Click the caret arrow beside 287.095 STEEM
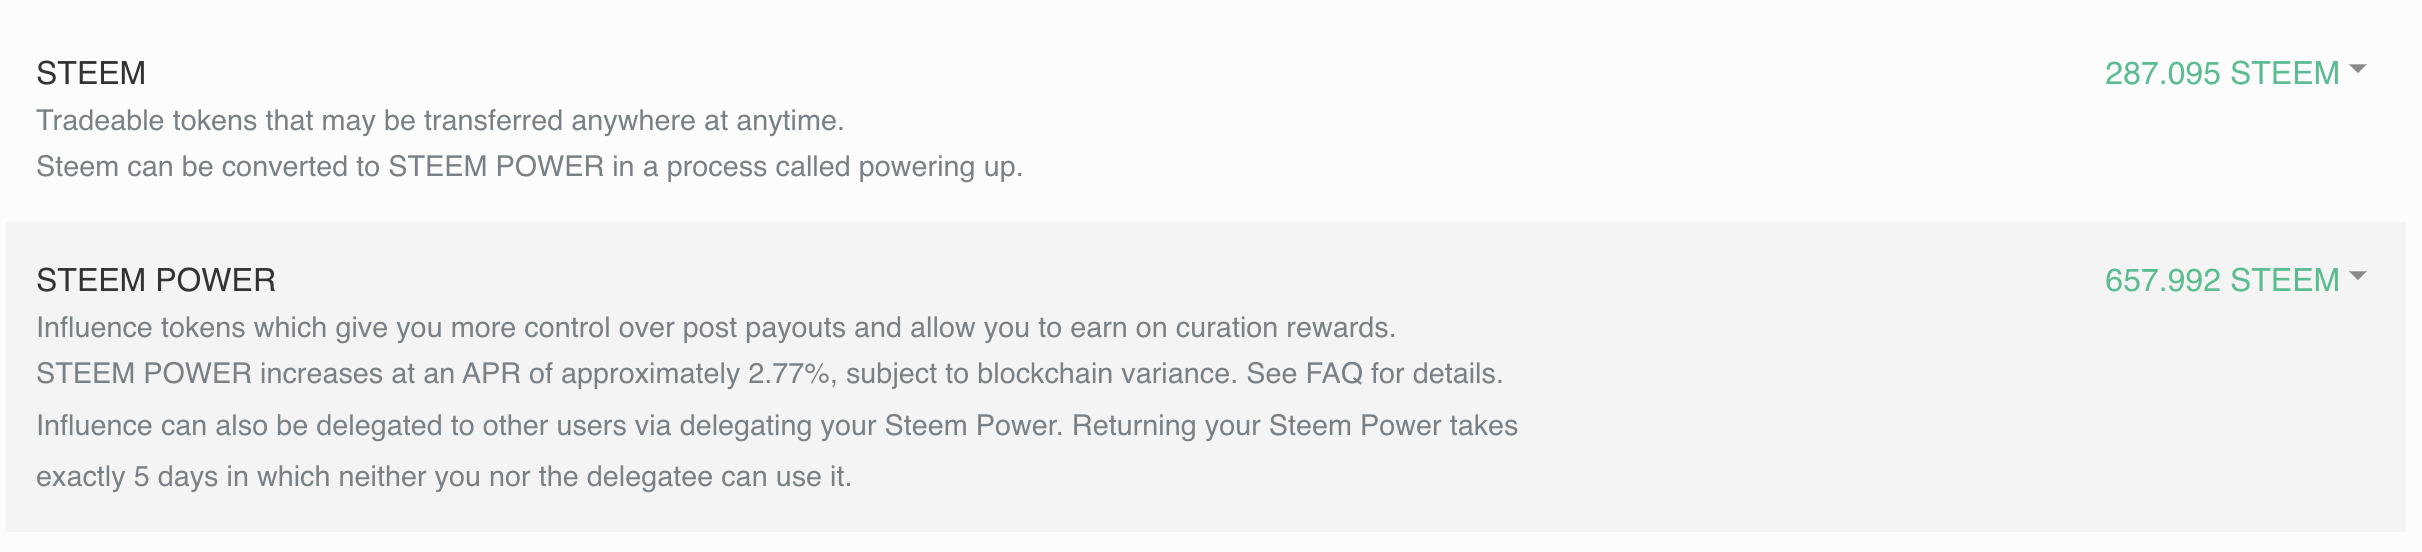2422x552 pixels. click(x=2358, y=69)
